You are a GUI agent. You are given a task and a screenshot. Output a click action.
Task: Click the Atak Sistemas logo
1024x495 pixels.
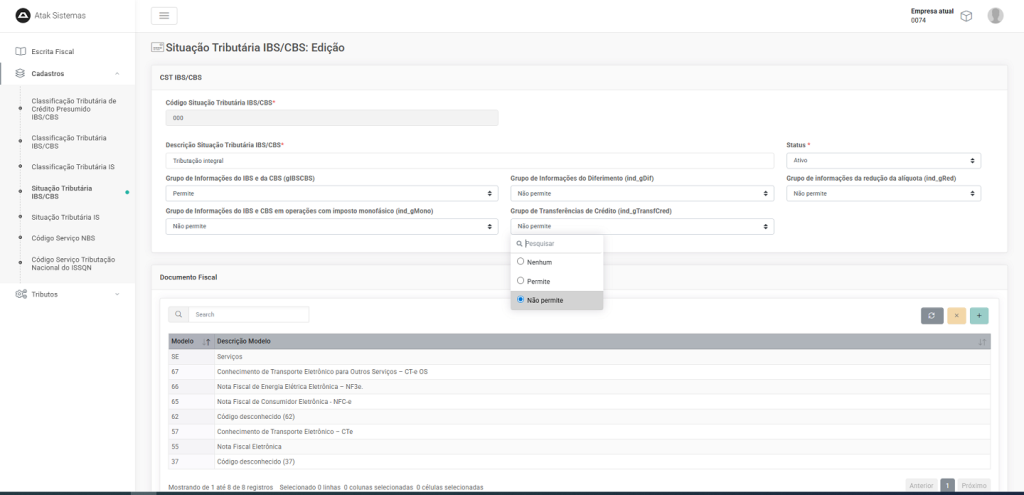tap(24, 14)
